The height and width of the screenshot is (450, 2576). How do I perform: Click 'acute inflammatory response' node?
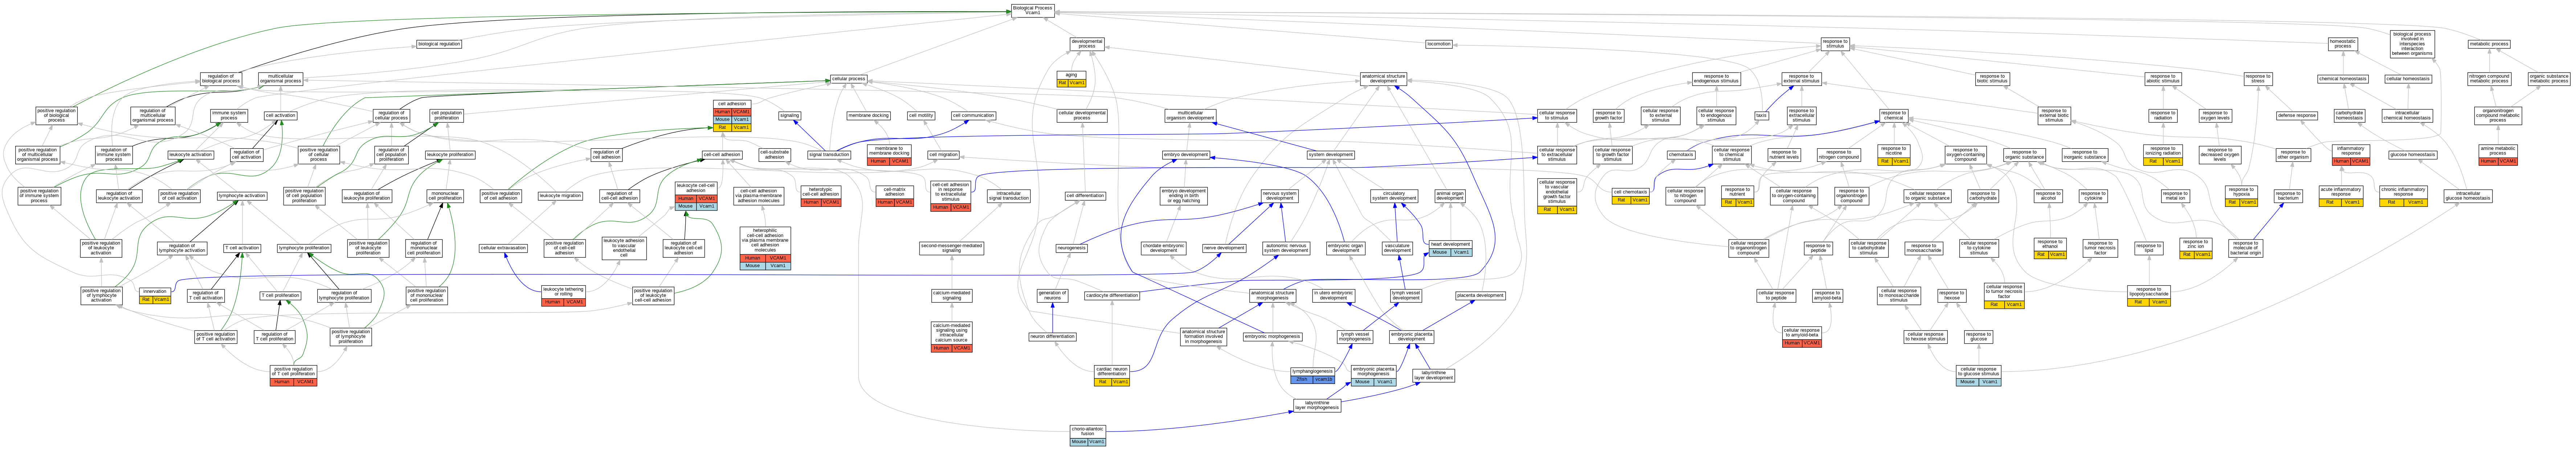click(x=2341, y=196)
